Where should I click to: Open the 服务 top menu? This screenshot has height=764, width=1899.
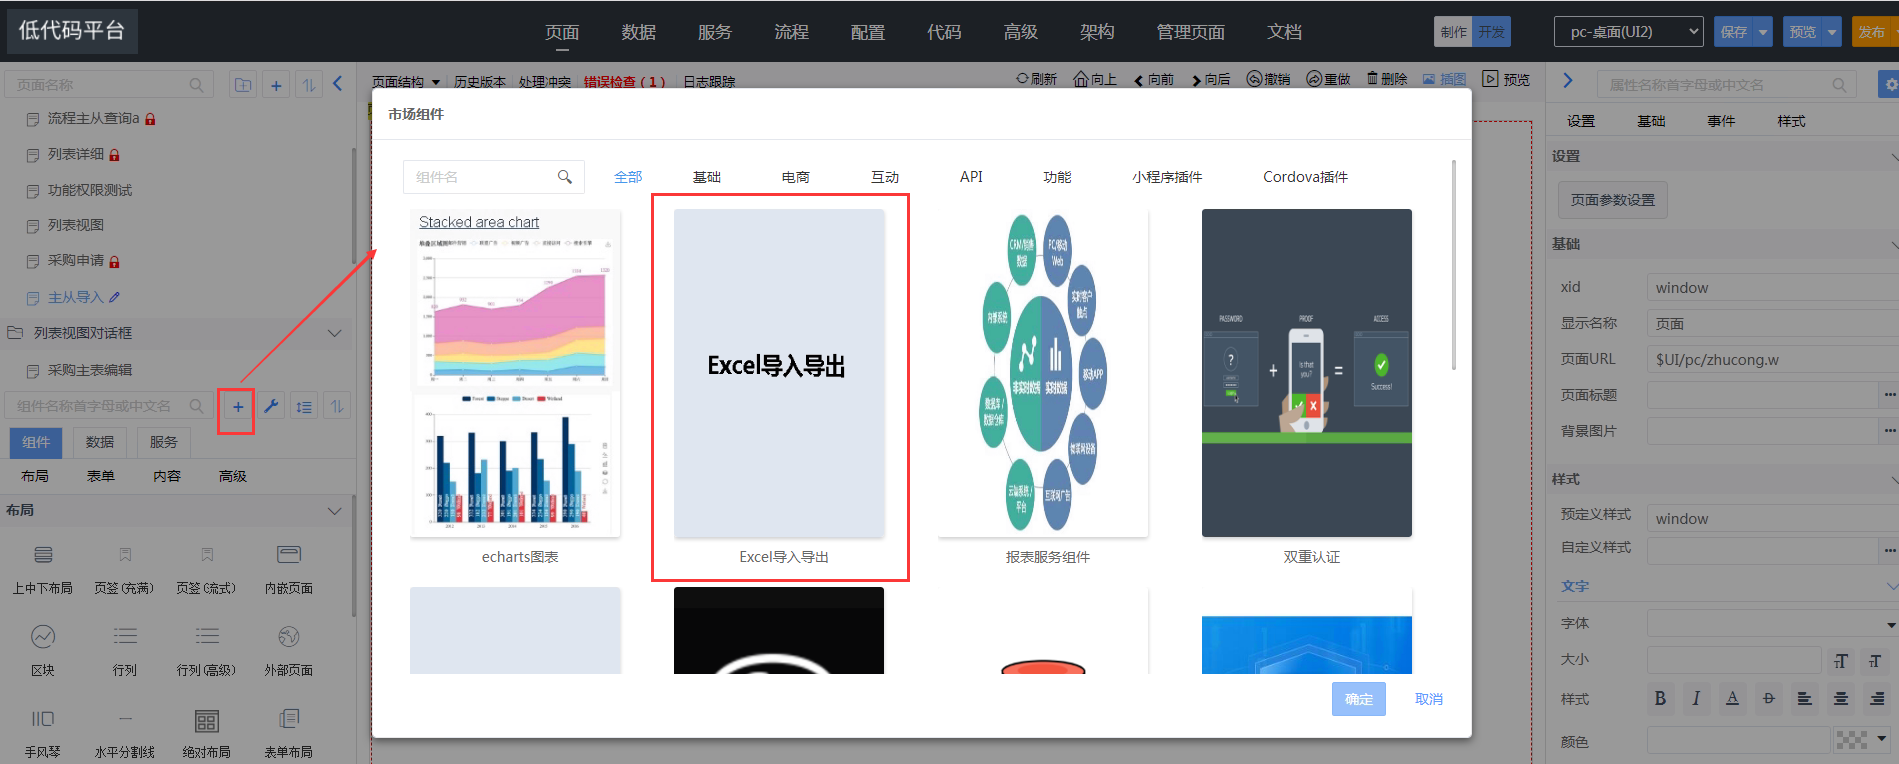click(715, 32)
